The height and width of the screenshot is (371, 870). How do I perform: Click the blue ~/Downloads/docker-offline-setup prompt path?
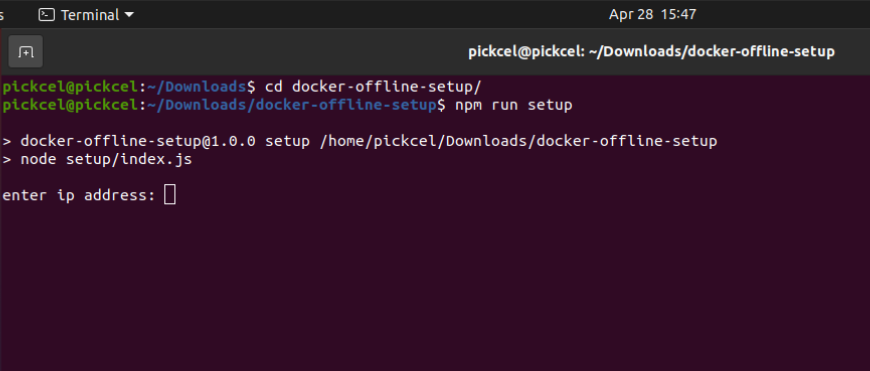(291, 105)
